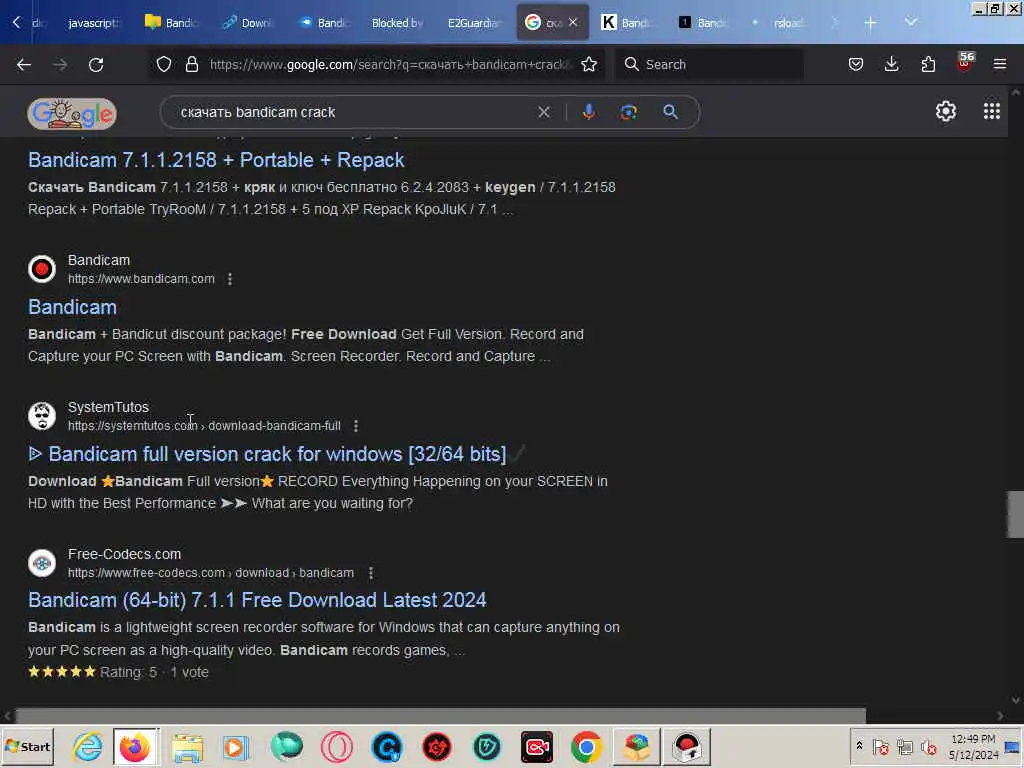Image resolution: width=1024 pixels, height=768 pixels.
Task: Open the Firefox taskbar button
Action: (136, 746)
